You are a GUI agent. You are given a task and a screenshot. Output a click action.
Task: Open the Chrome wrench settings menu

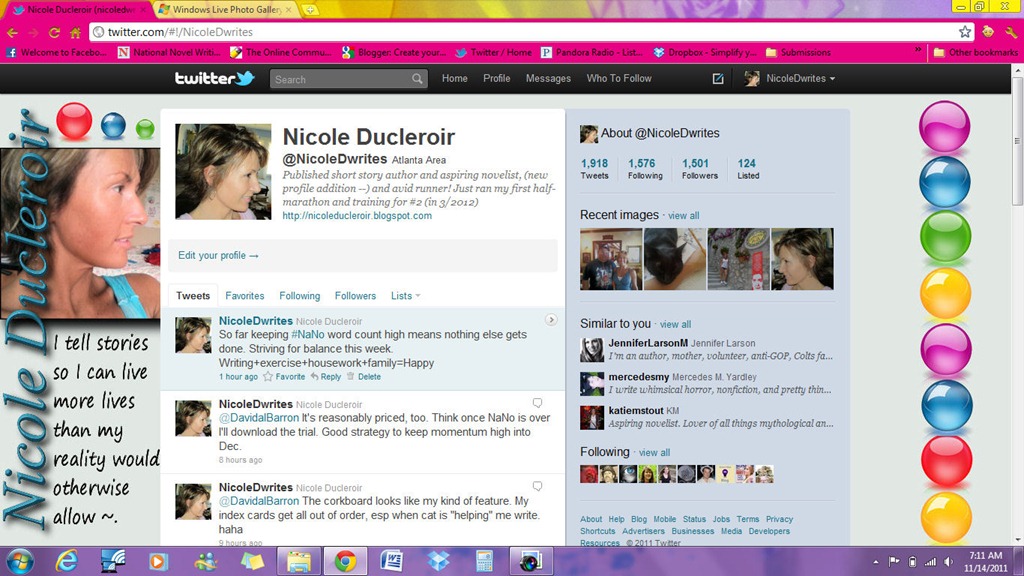tap(1011, 31)
